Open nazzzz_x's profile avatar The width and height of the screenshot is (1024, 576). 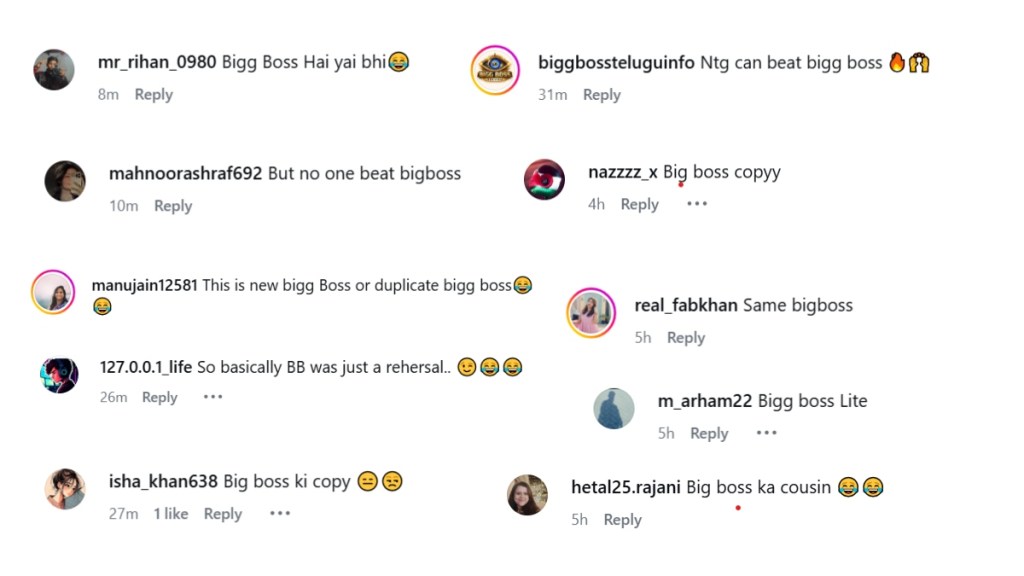[545, 179]
